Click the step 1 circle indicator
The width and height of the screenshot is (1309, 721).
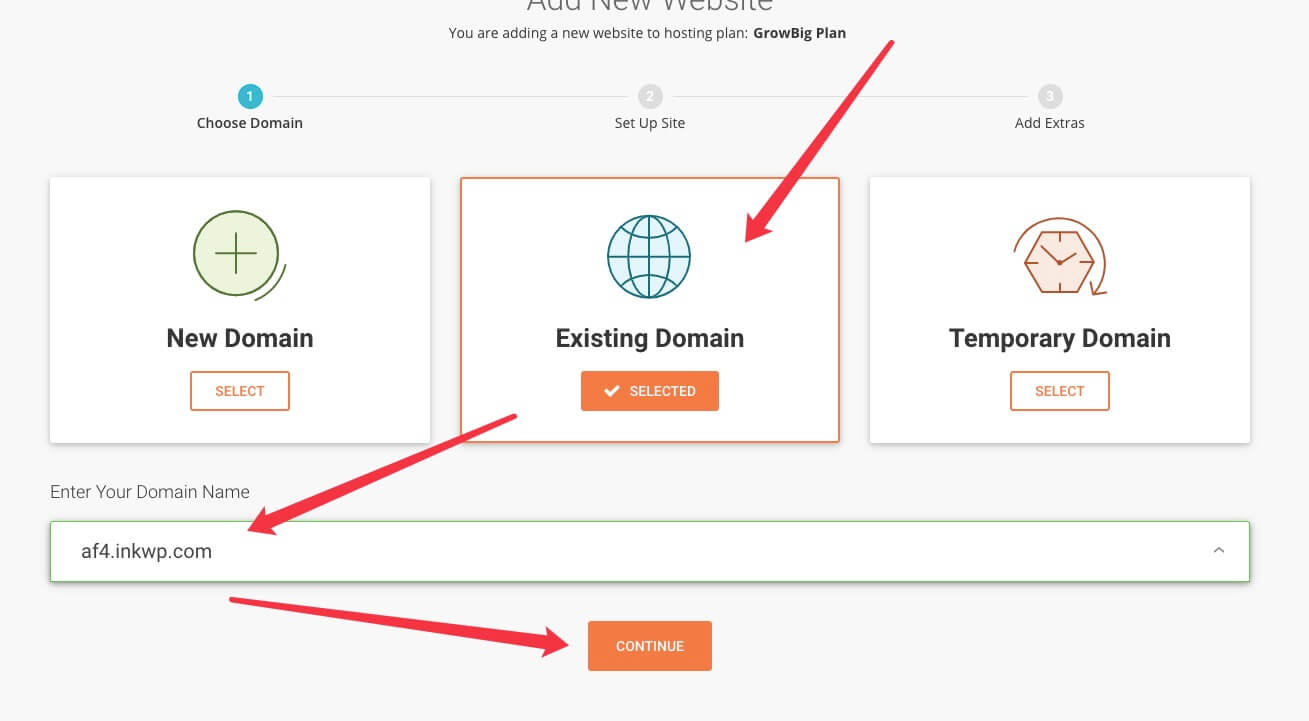pos(250,97)
